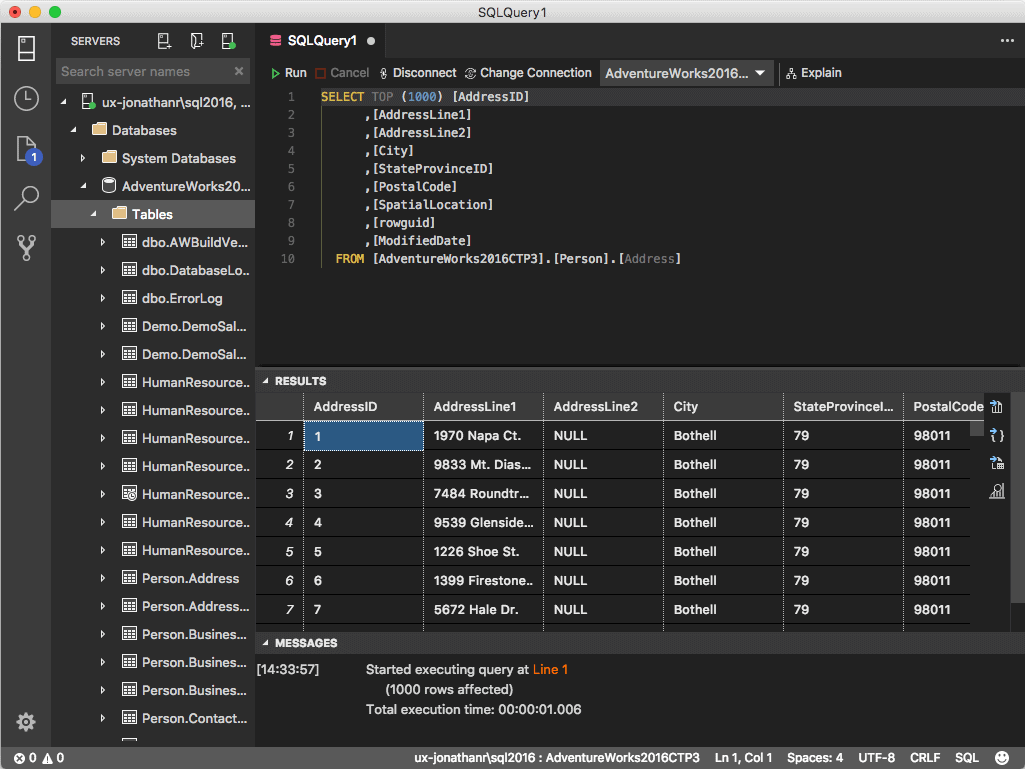Click CRLF line ending setting

click(x=924, y=758)
